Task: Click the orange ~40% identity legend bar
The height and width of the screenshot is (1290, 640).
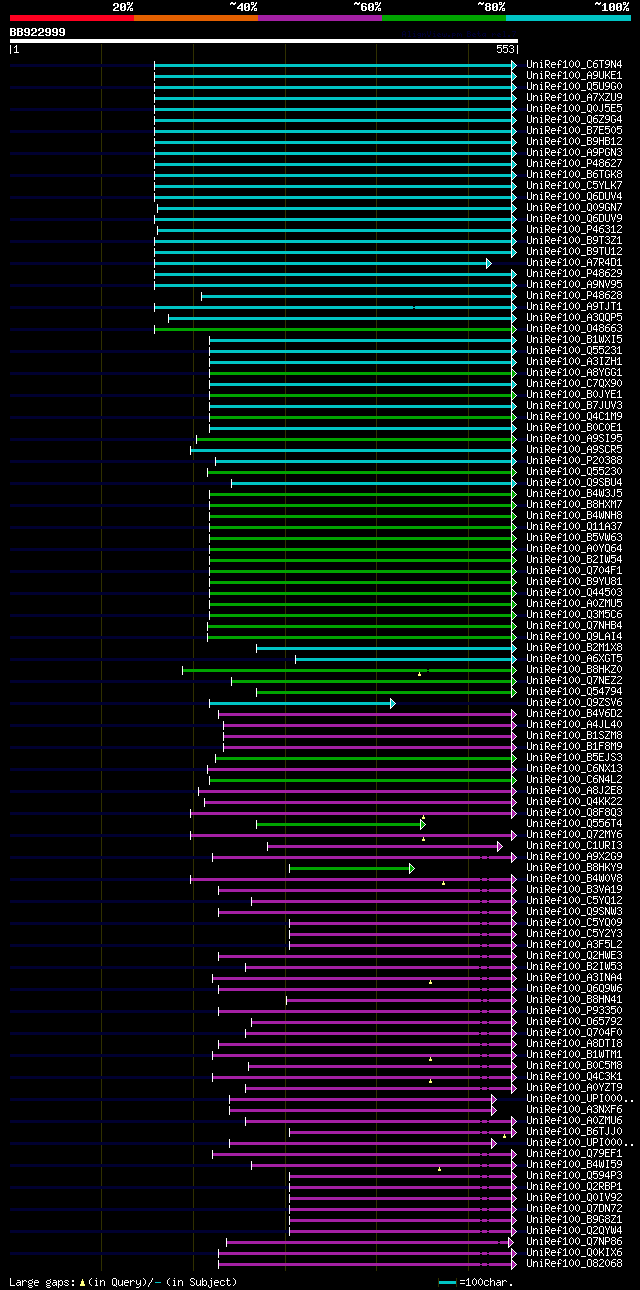Action: point(195,17)
